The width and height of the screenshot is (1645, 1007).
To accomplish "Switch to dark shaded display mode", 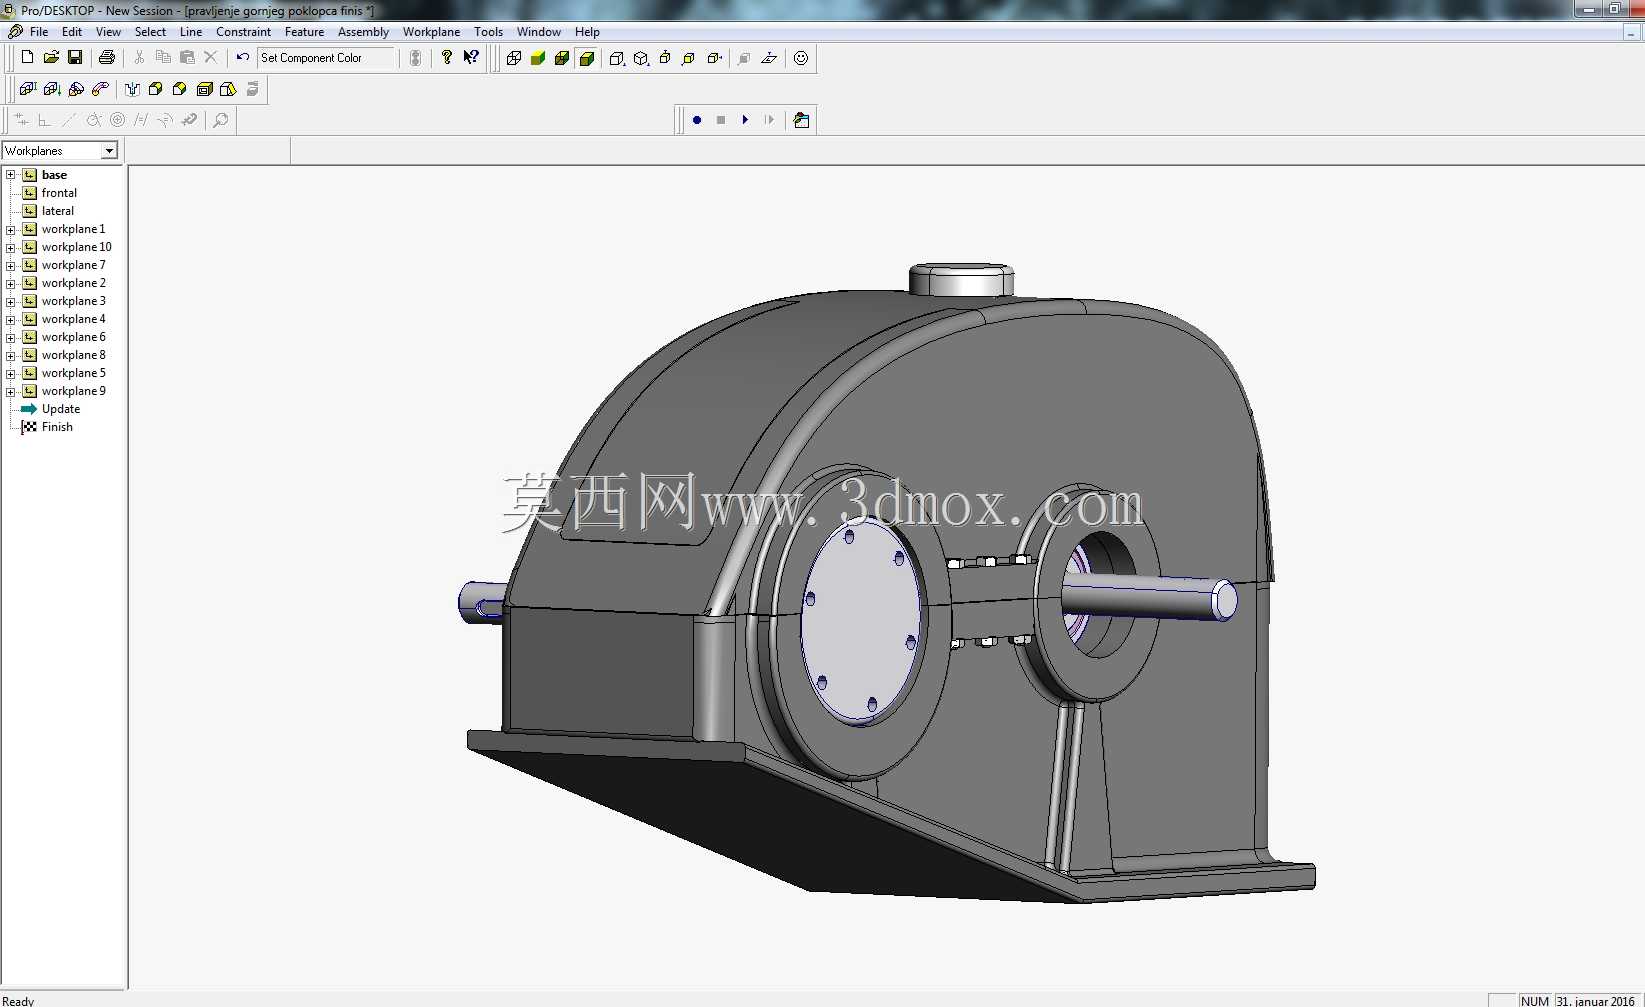I will coord(562,58).
